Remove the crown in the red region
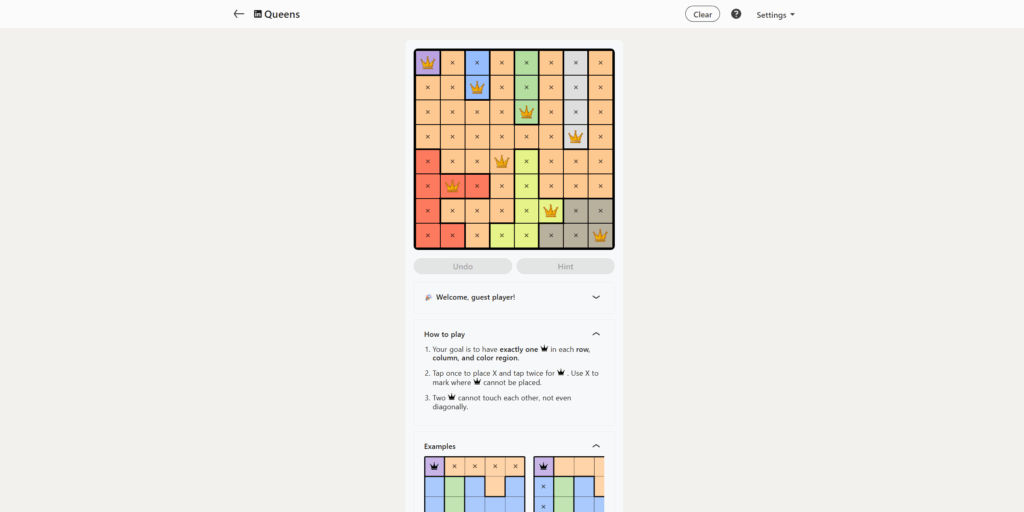 tap(452, 186)
